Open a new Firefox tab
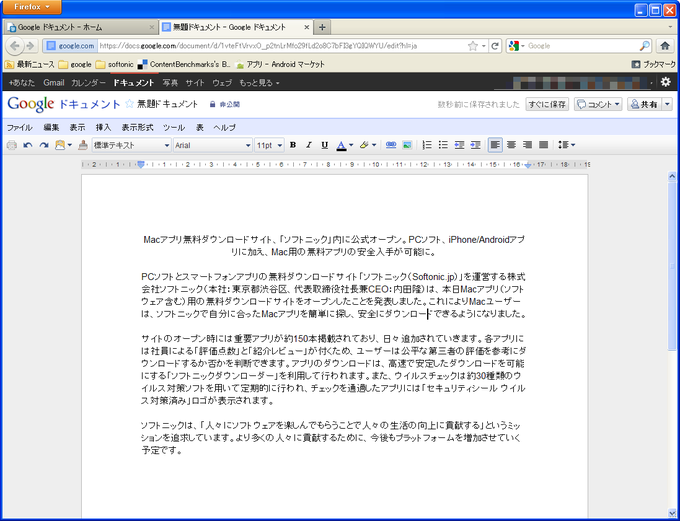 322,27
